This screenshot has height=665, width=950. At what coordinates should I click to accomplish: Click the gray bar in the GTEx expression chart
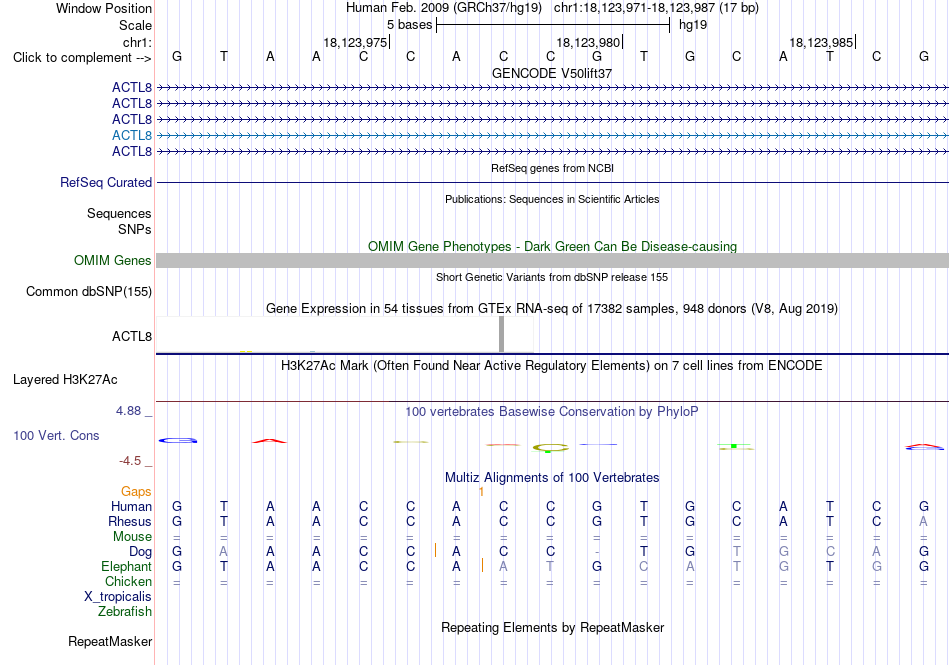501,334
